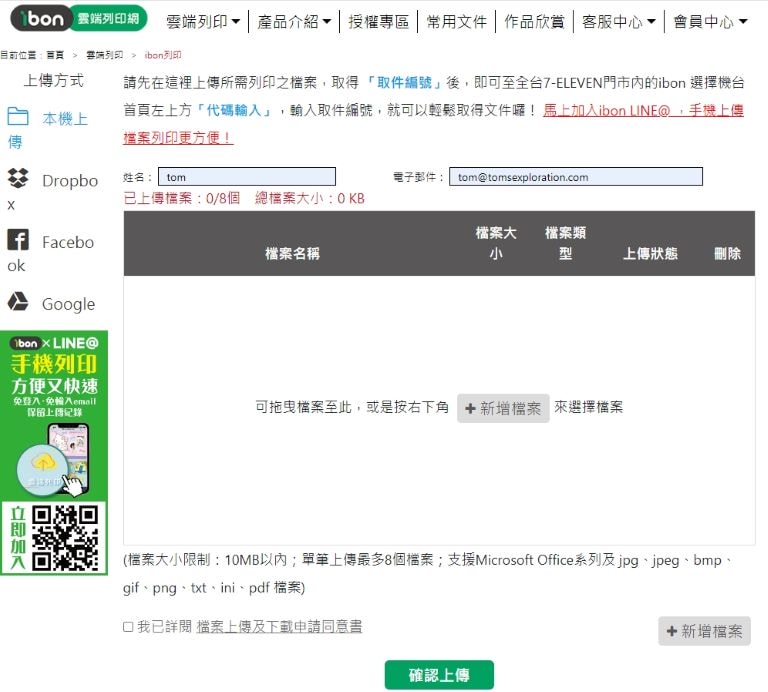This screenshot has height=692, width=768.
Task: Click the 已上傳檔案：0/8個 status text
Action: [x=182, y=198]
